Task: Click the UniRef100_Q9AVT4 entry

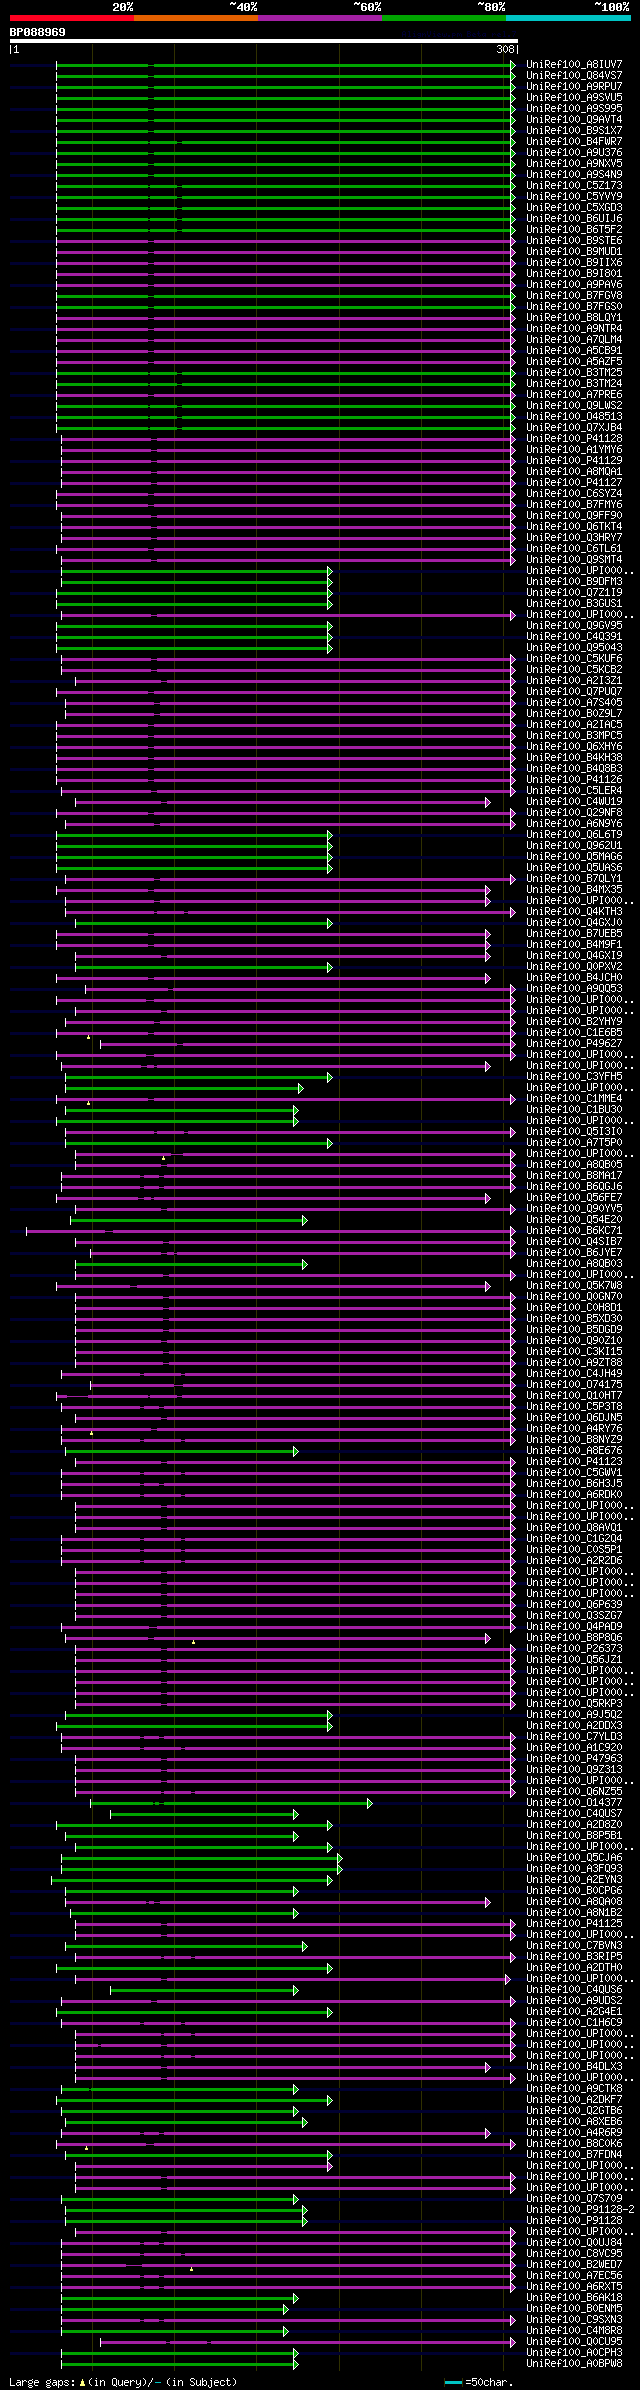Action: point(574,119)
